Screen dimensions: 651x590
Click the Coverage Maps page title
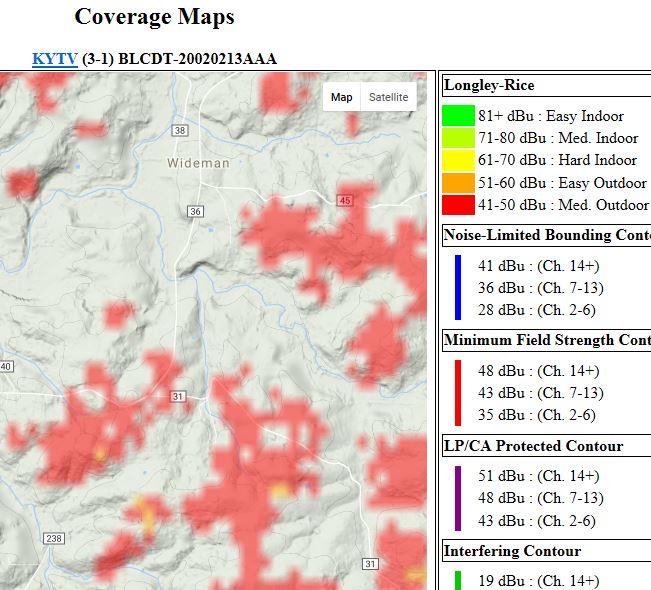coord(154,17)
